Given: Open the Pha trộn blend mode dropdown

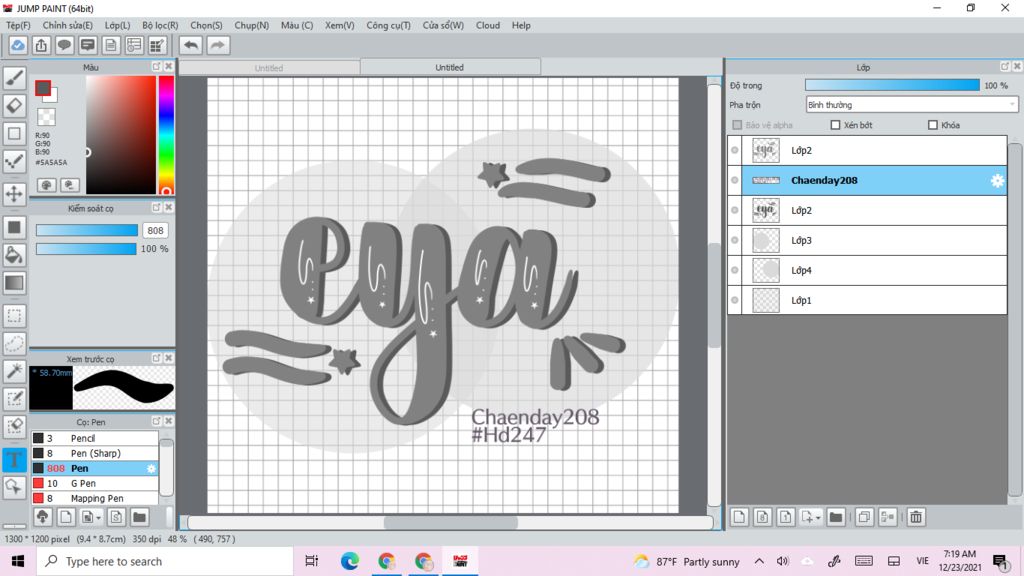Looking at the screenshot, I should [x=912, y=104].
